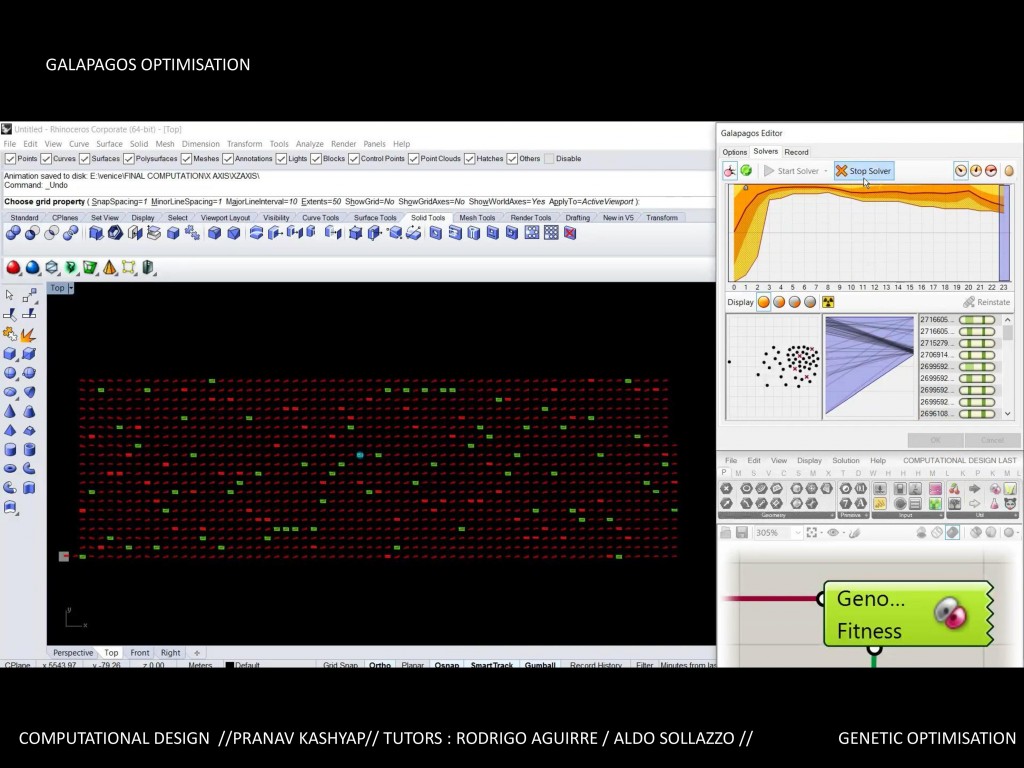Click the Stop Solver button
Screen dimensions: 1024x768
(864, 171)
